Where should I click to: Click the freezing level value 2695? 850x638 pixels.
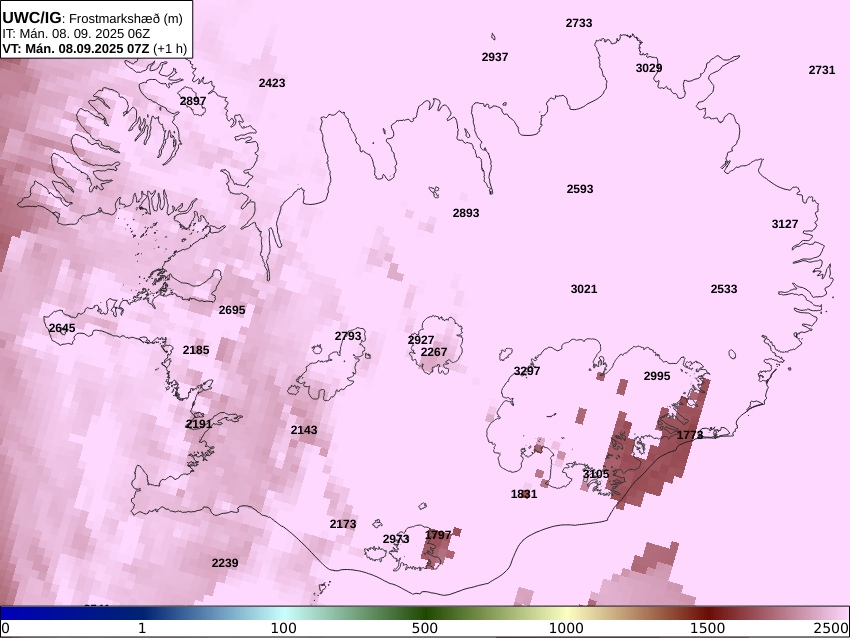232,310
